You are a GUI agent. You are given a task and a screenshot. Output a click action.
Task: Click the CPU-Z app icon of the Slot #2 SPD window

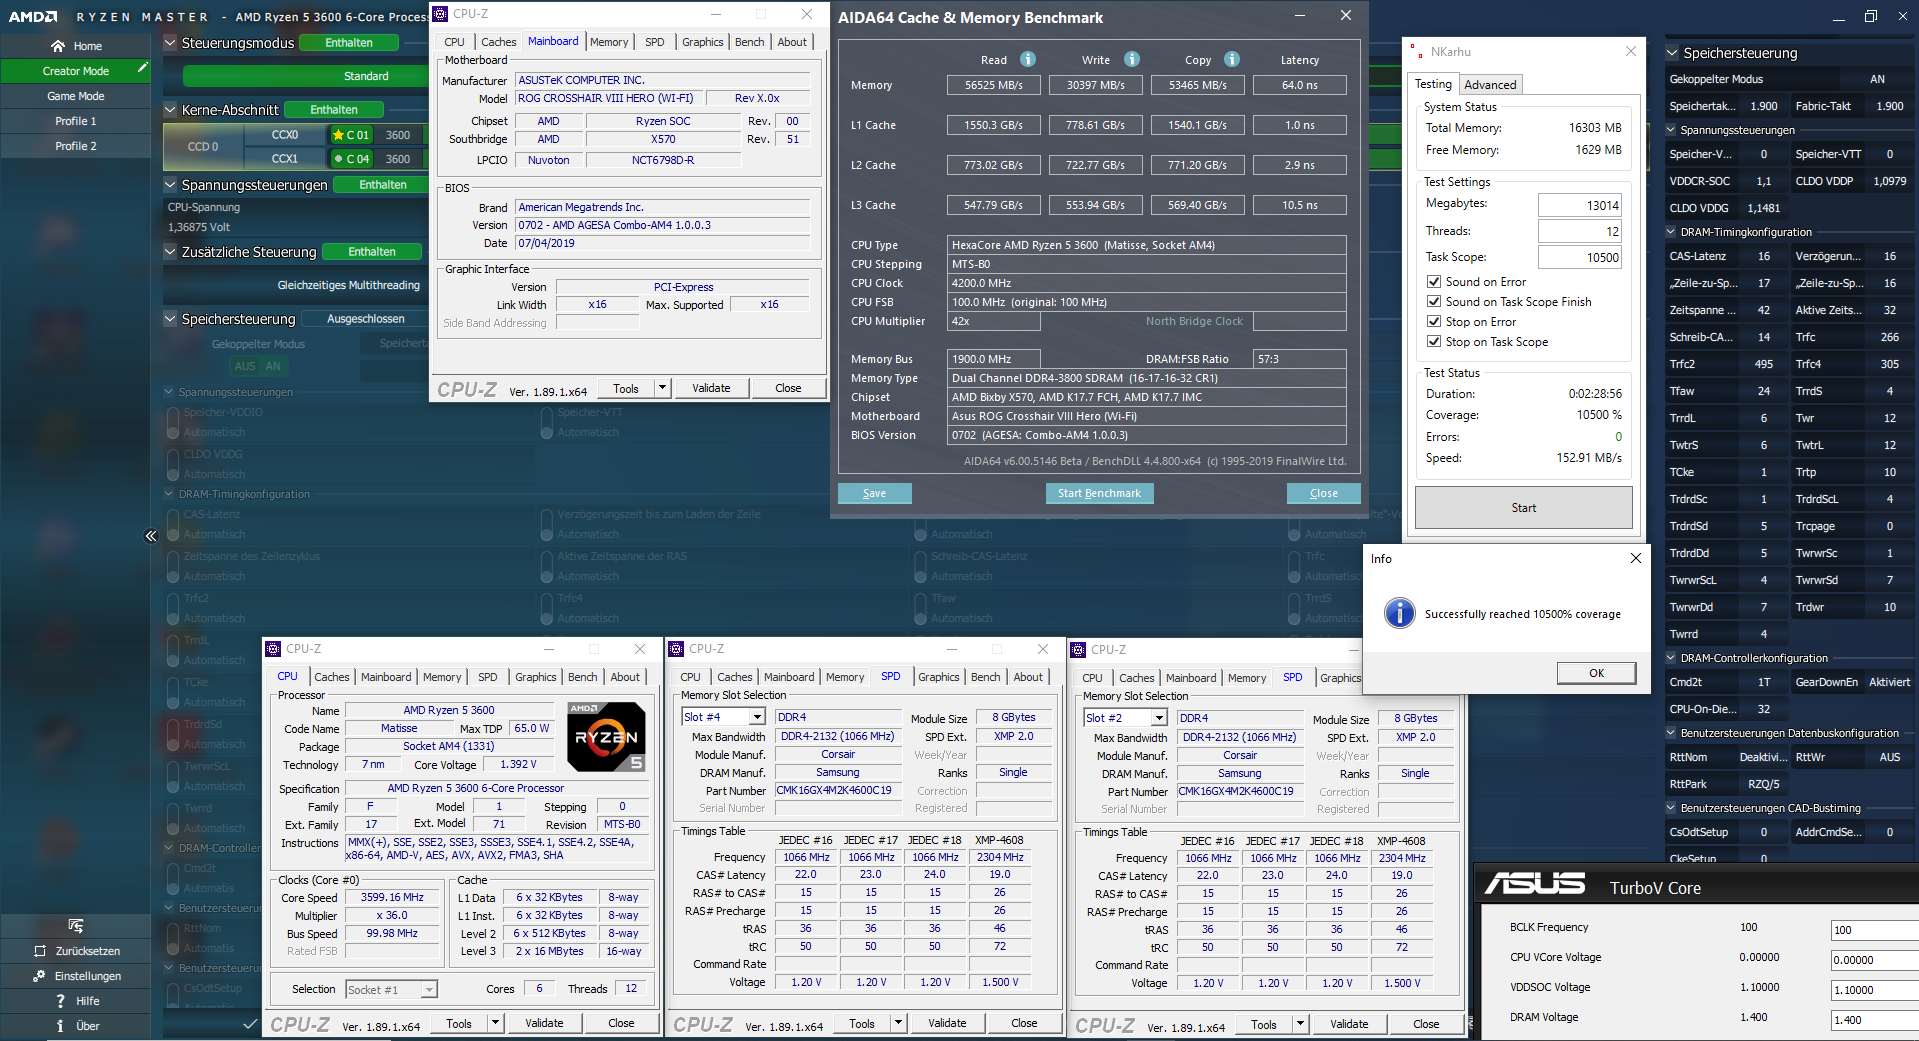1078,650
